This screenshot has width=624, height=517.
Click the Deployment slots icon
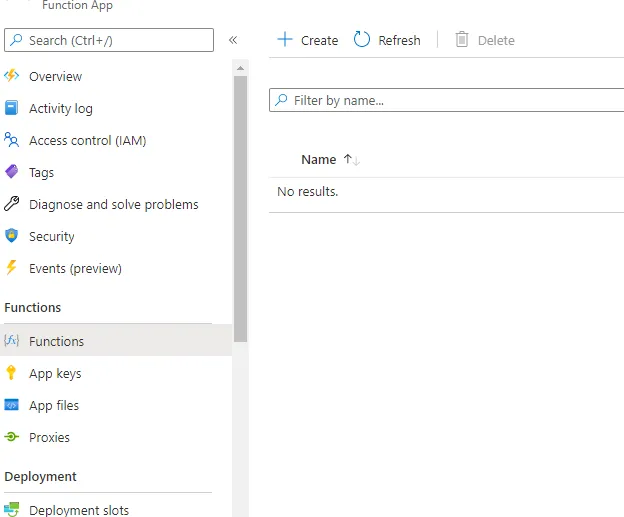[12, 509]
